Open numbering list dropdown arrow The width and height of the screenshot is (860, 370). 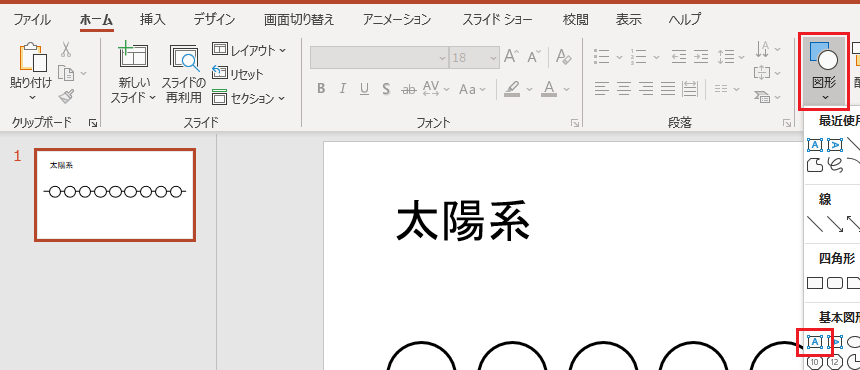[x=657, y=57]
